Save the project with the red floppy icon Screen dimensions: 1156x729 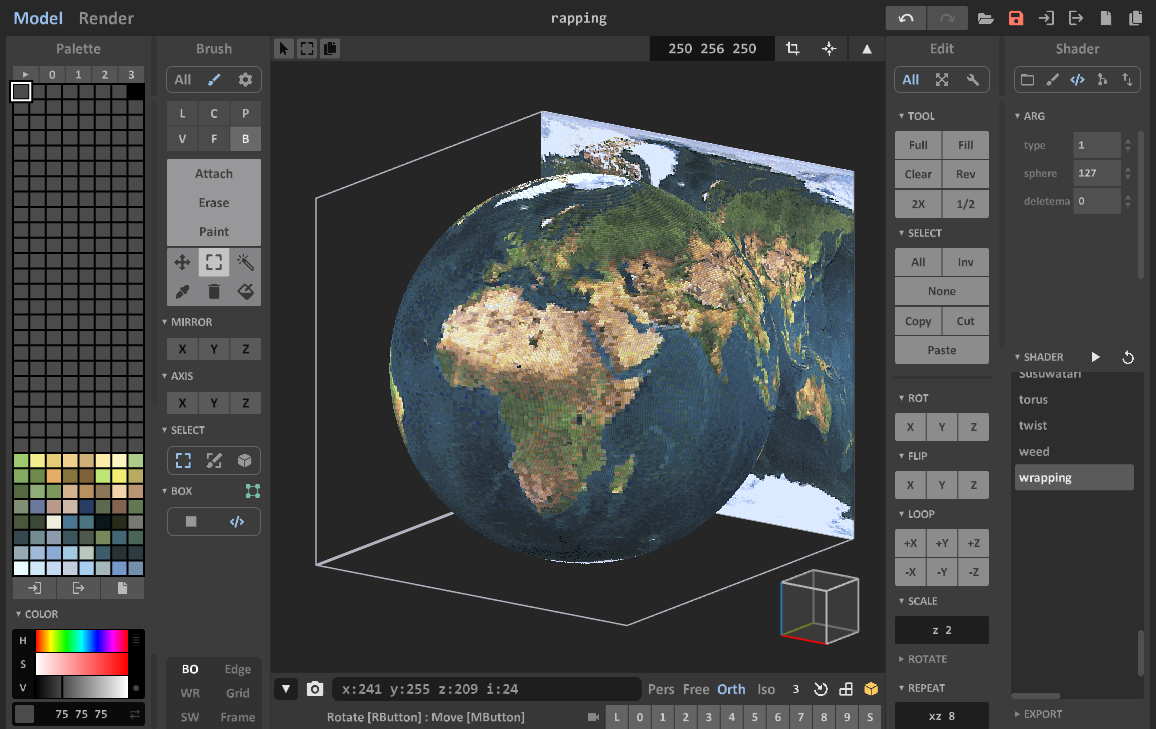coord(1016,18)
